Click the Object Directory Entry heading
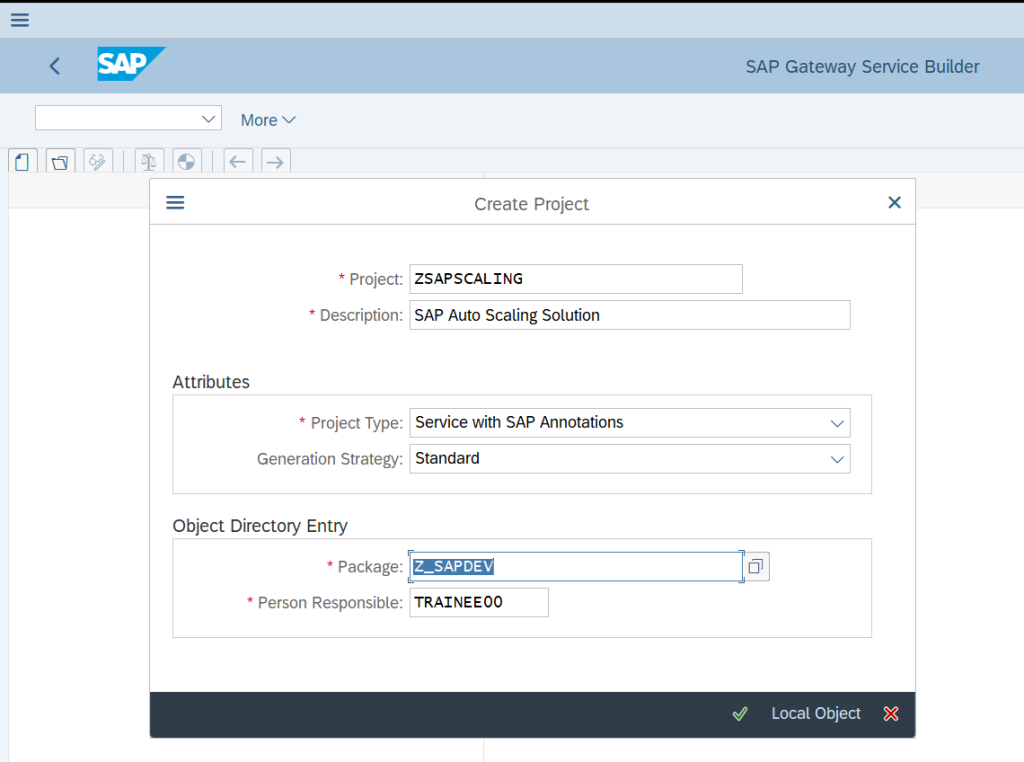This screenshot has width=1024, height=762. click(x=260, y=526)
